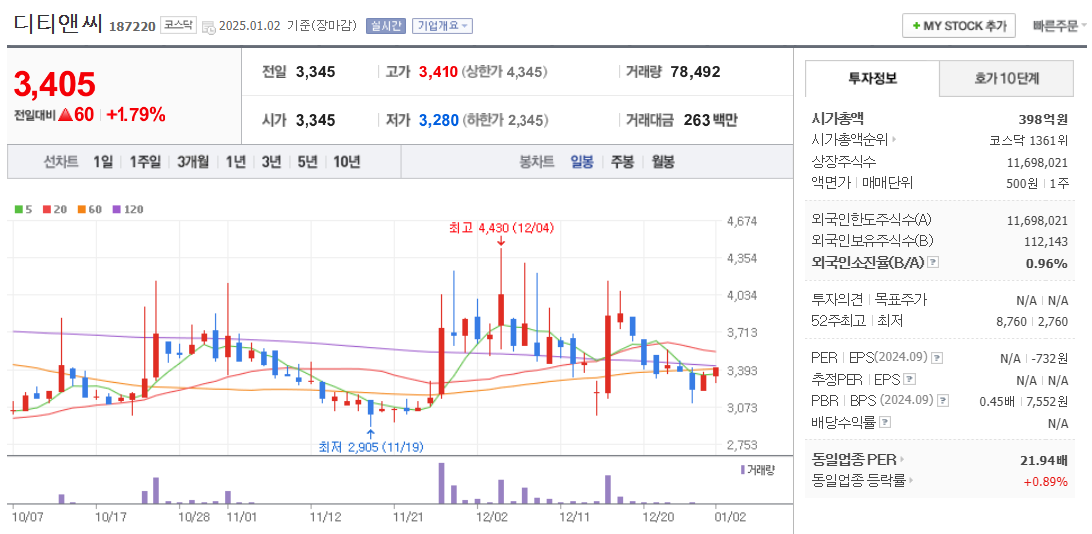
Task: Click the 거래대금 value 263 백만
Action: (710, 120)
